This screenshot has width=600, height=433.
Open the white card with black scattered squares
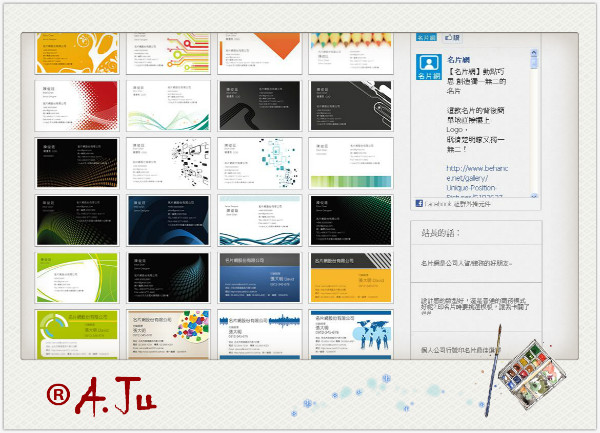point(168,163)
